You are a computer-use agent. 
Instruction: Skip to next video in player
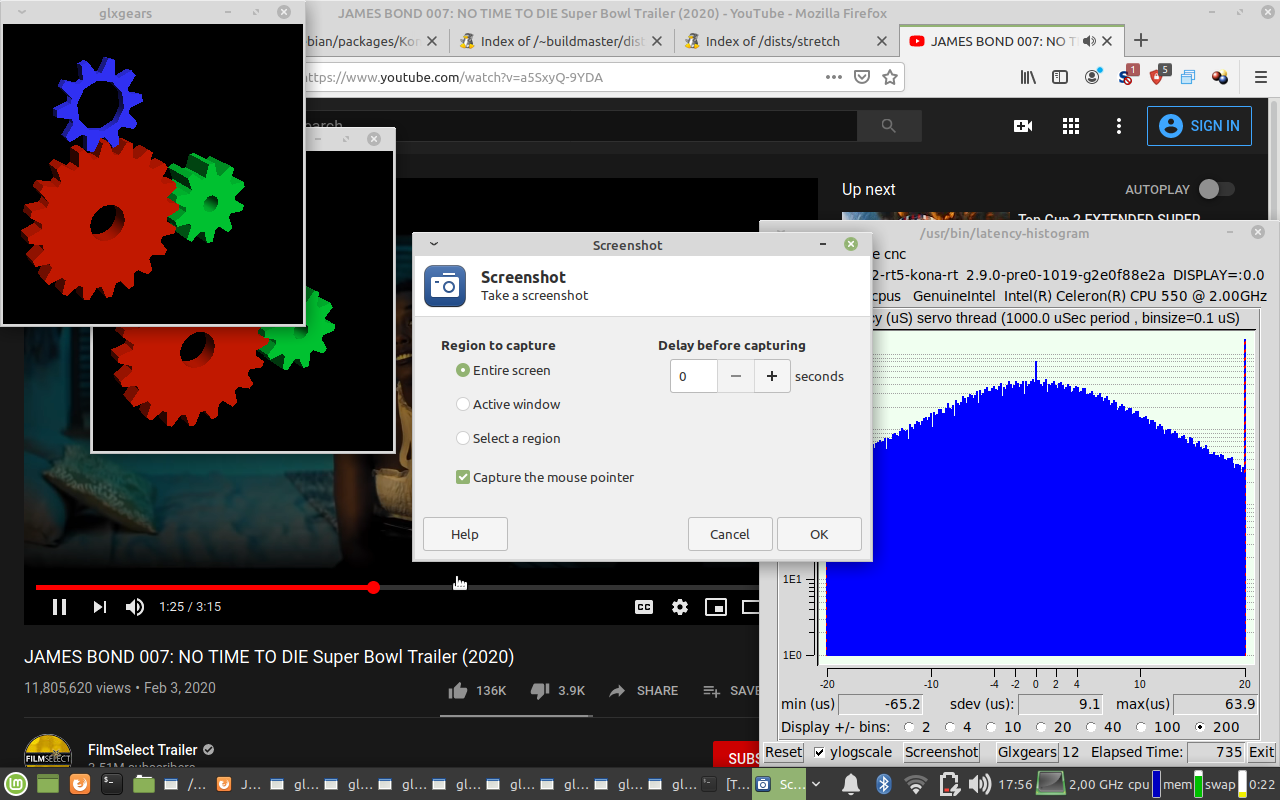coord(99,607)
